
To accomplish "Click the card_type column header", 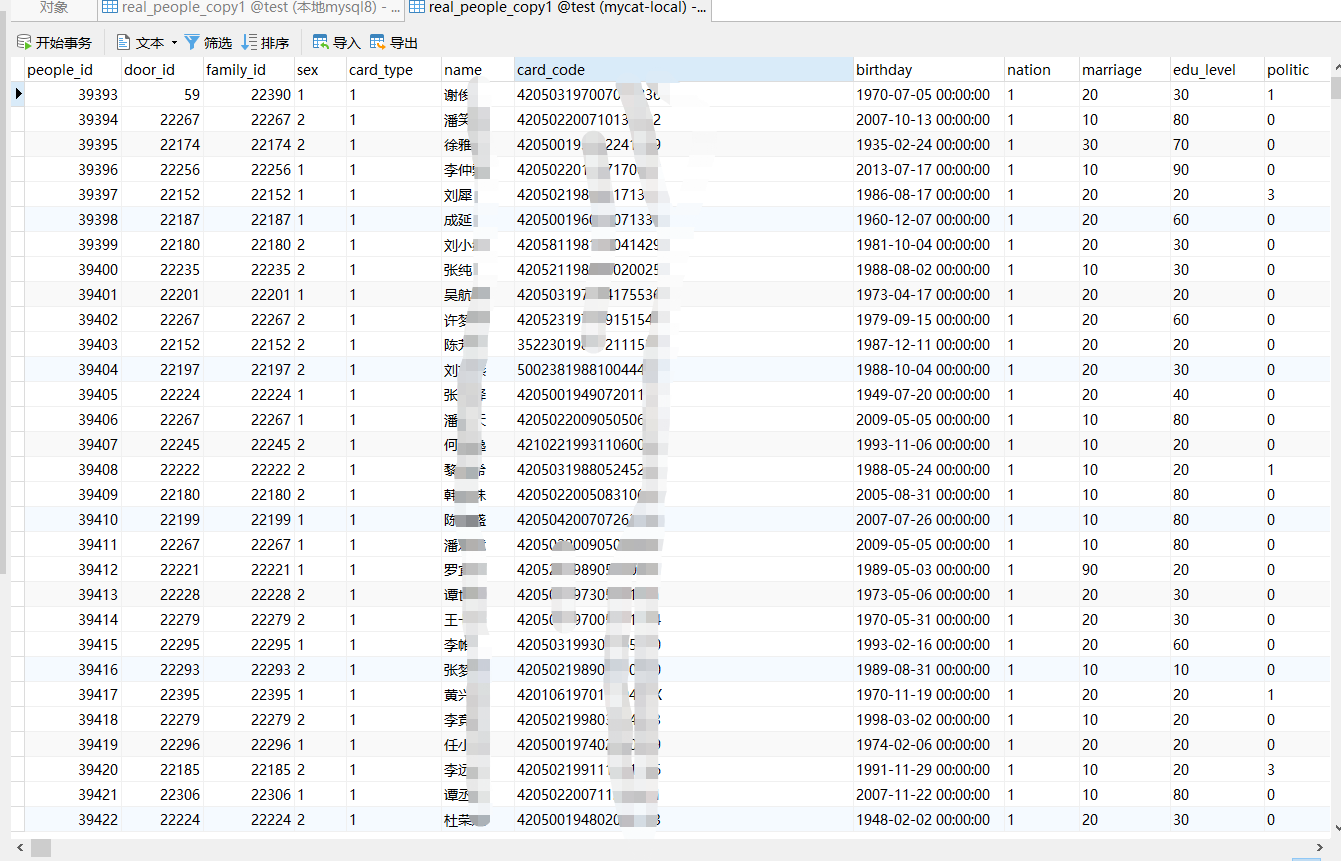I will pyautogui.click(x=393, y=70).
